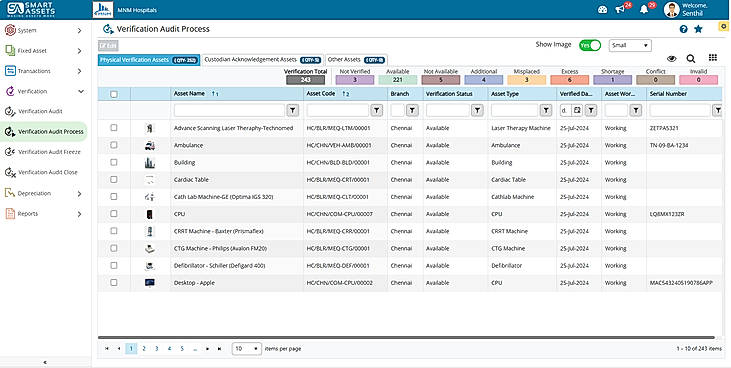Toggle the Show Image switch
This screenshot has height=368, width=731.
coord(590,45)
